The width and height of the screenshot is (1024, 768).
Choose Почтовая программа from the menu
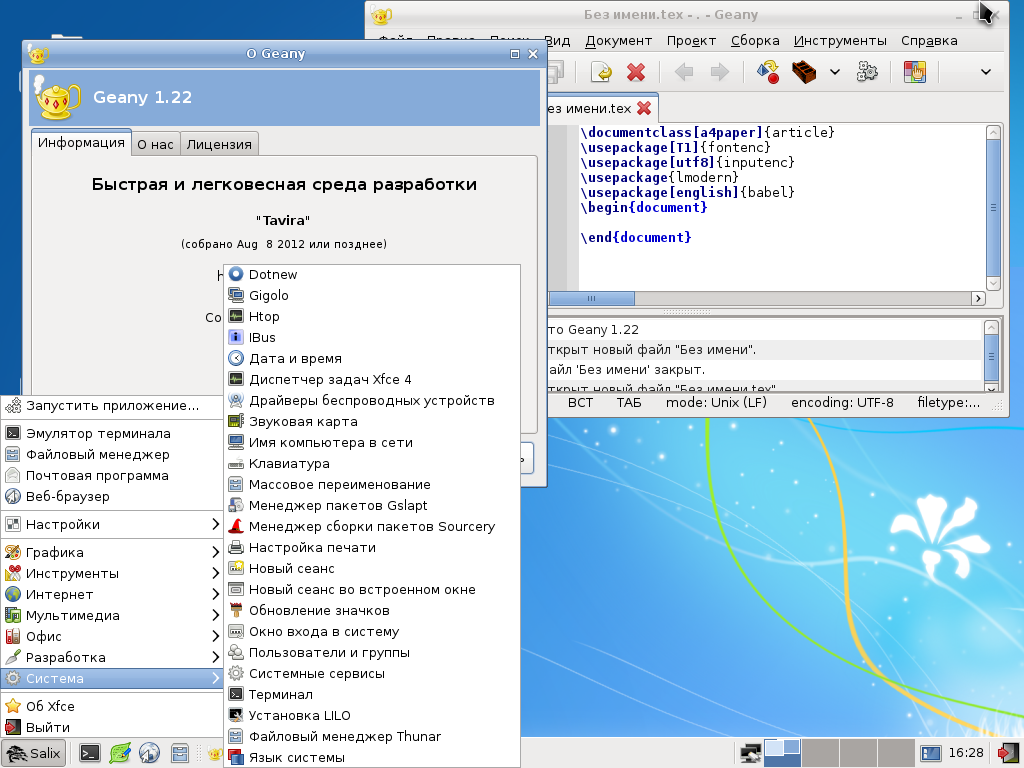coord(112,475)
